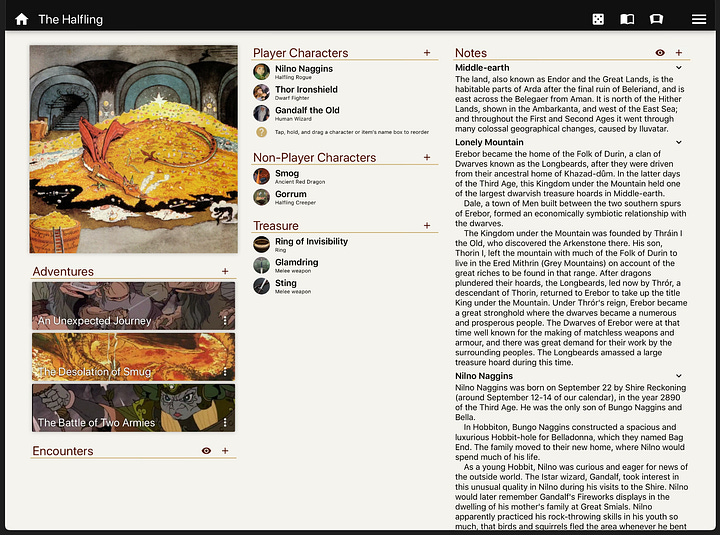720x535 pixels.
Task: Open Smog dragon avatar
Action: coord(261,176)
